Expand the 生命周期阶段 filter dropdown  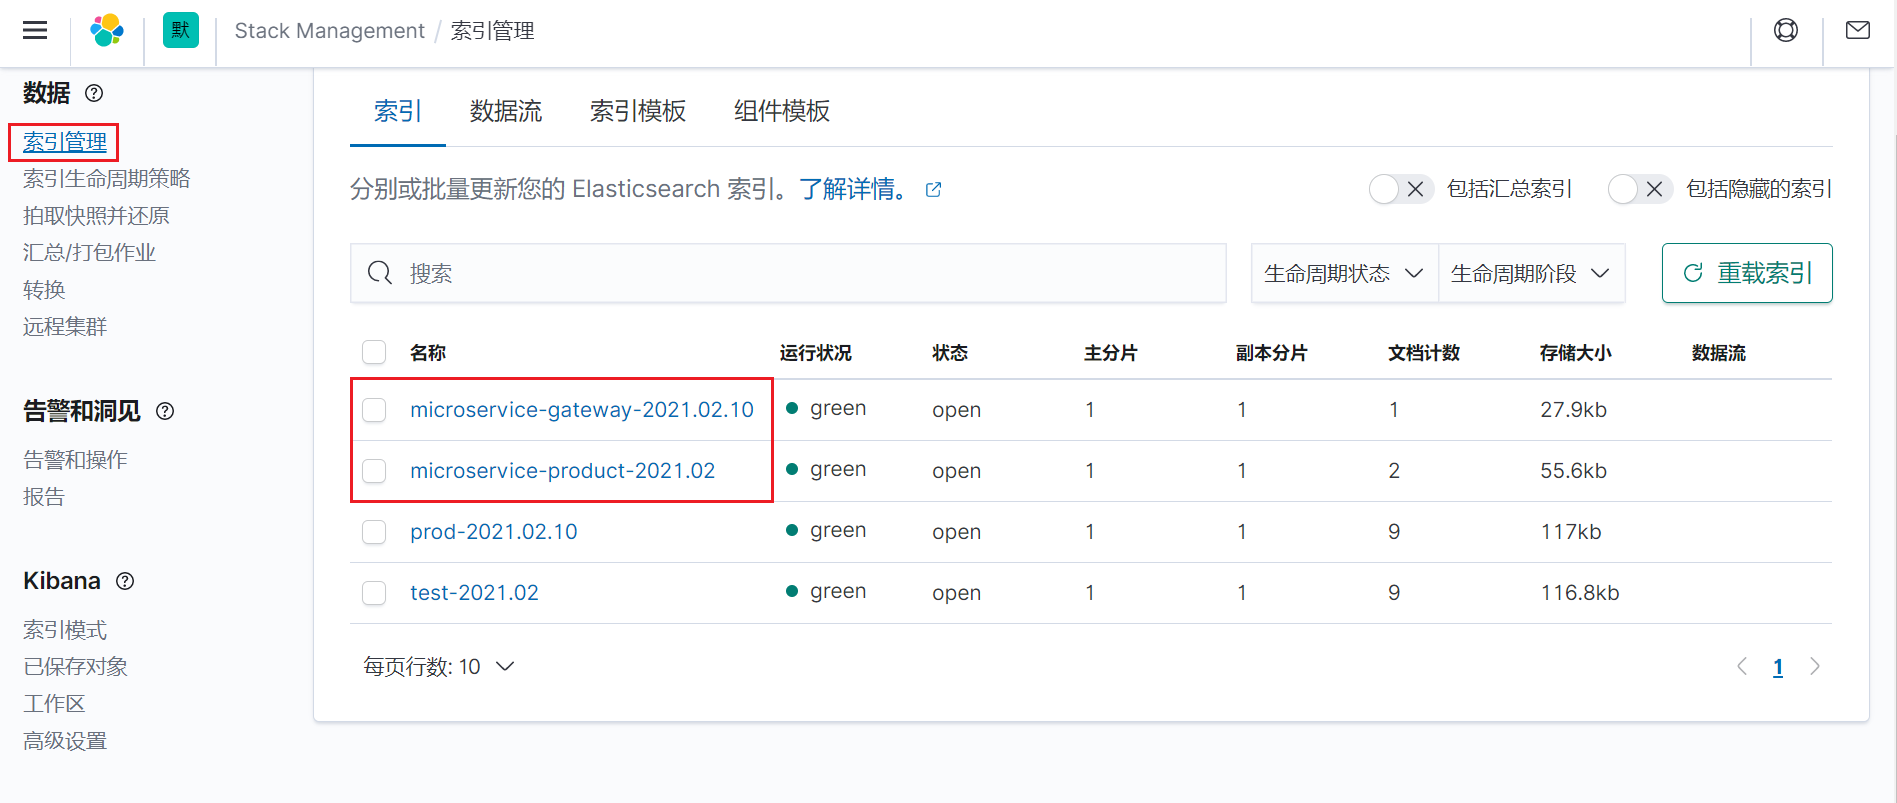point(1531,273)
